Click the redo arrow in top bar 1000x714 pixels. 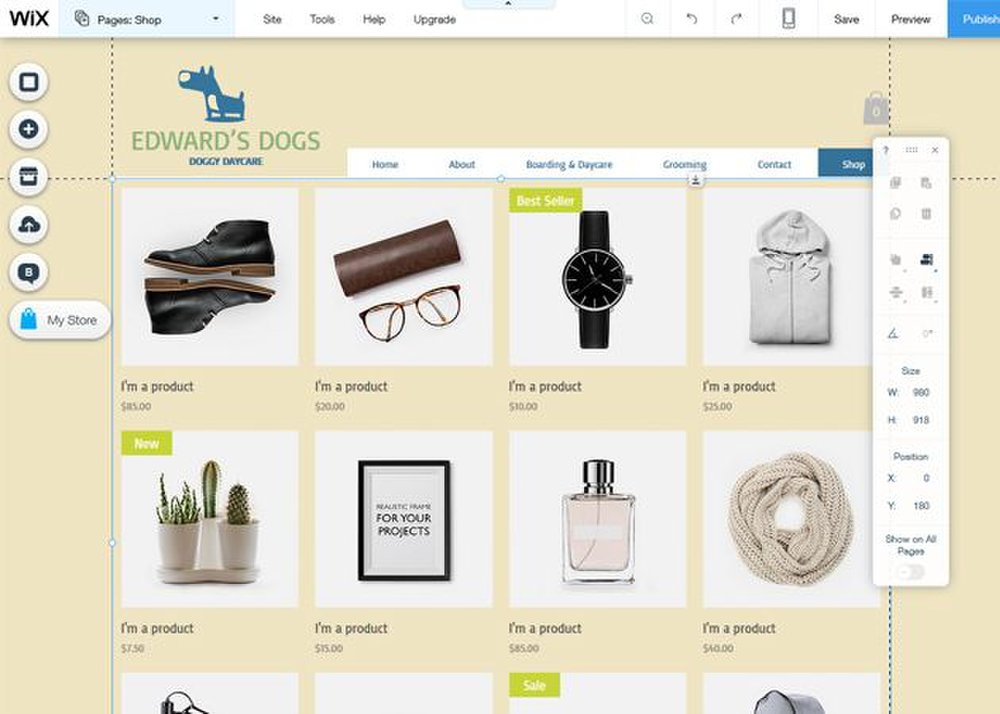point(736,19)
